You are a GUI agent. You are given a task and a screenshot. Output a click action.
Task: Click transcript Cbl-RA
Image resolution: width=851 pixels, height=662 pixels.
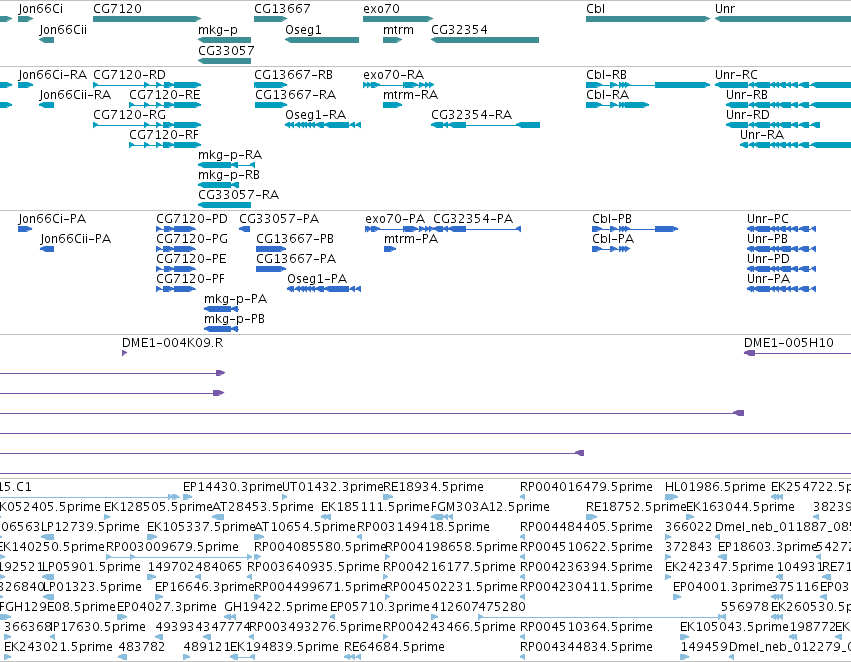(x=607, y=95)
